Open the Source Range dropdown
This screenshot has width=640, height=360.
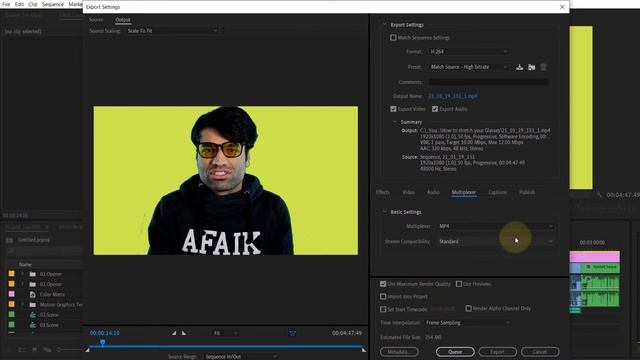pos(241,356)
